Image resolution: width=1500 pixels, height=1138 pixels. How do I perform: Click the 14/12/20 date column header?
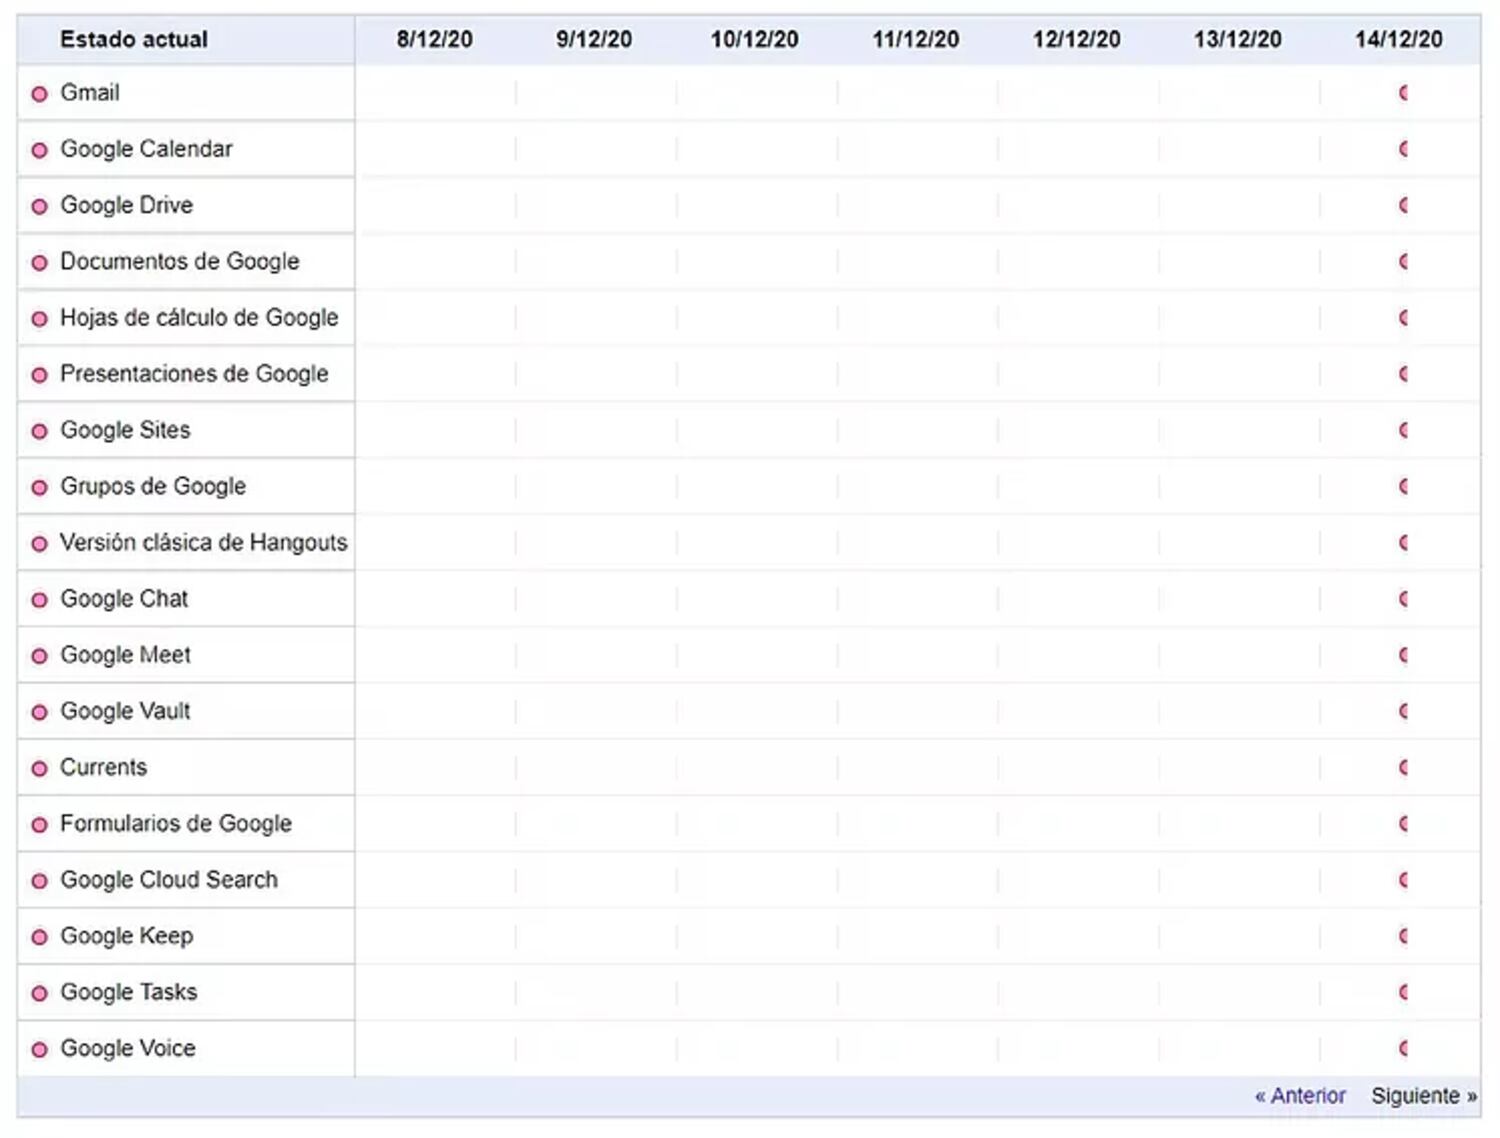[1399, 40]
